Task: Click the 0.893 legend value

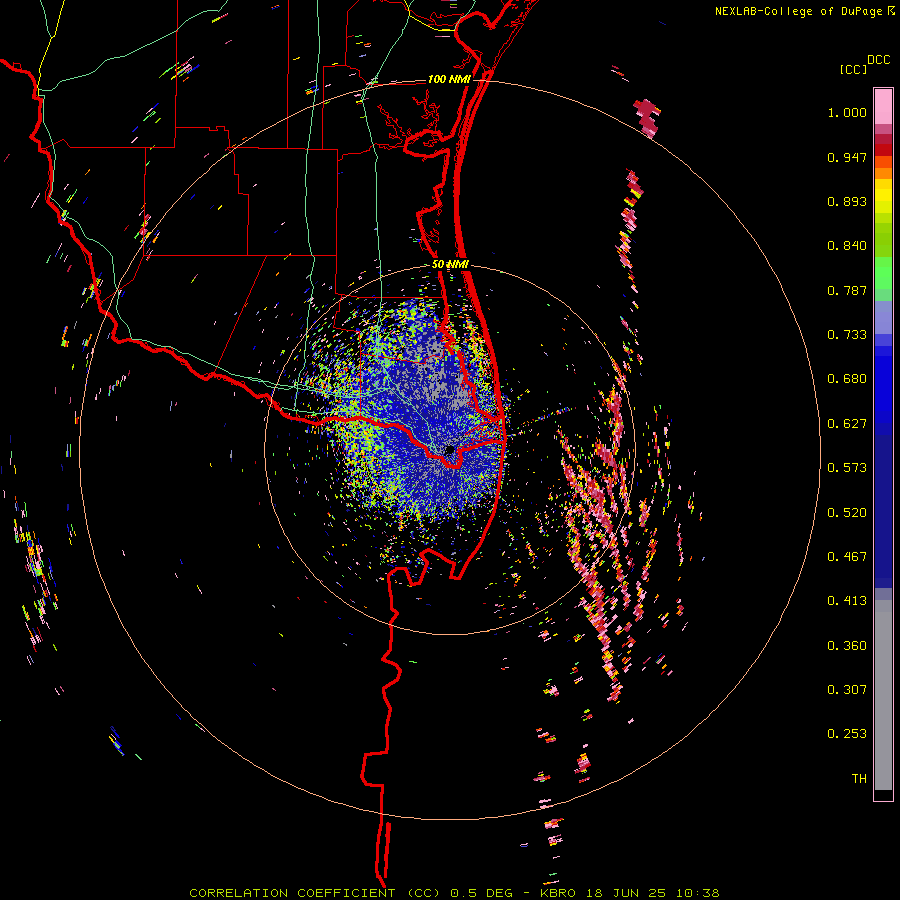Action: (x=847, y=201)
